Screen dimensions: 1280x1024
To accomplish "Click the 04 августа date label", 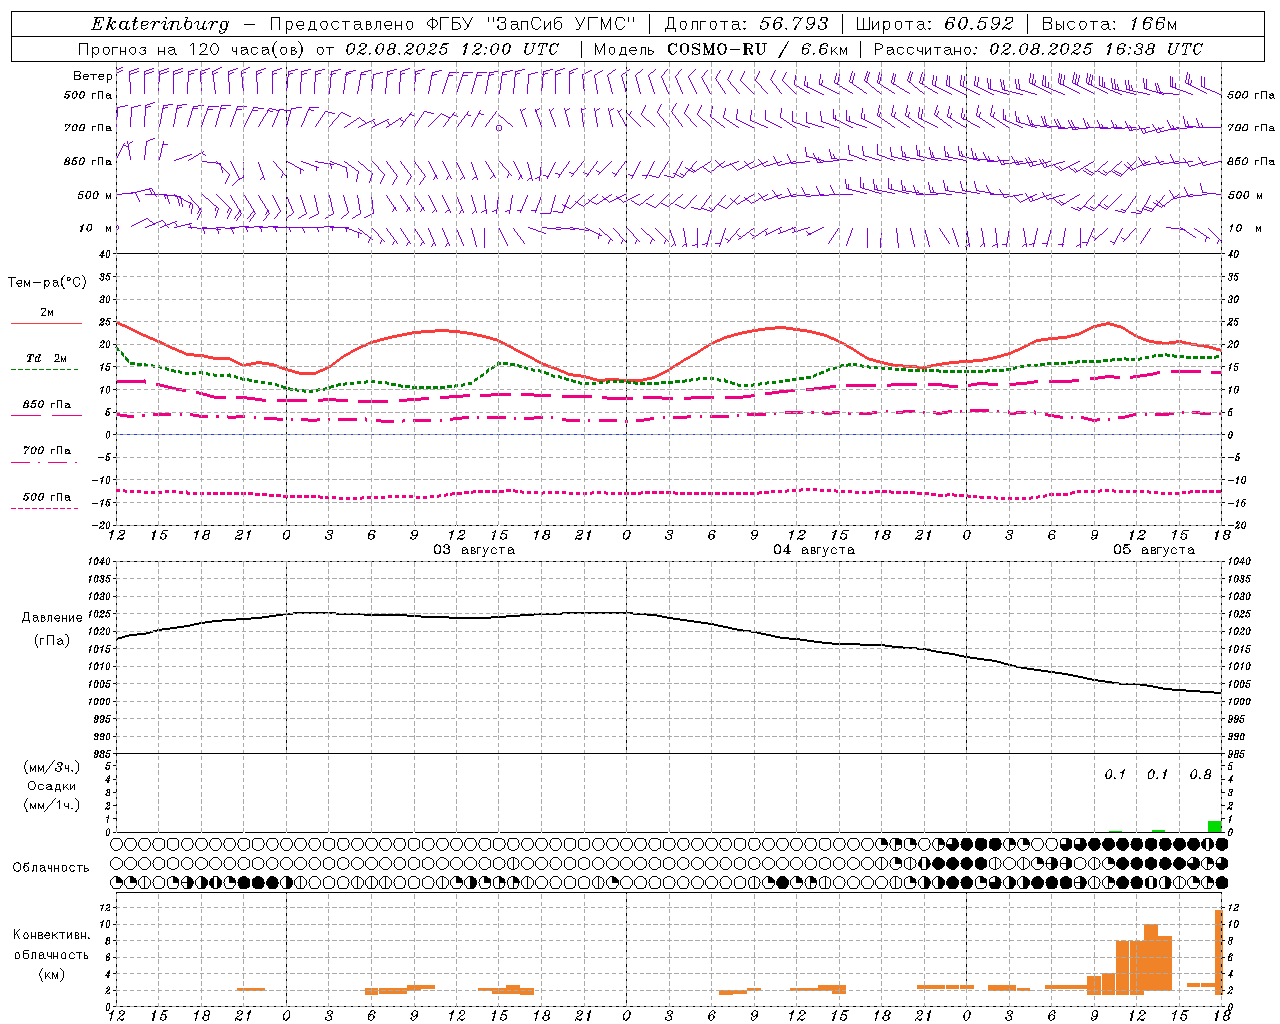I will pyautogui.click(x=814, y=550).
